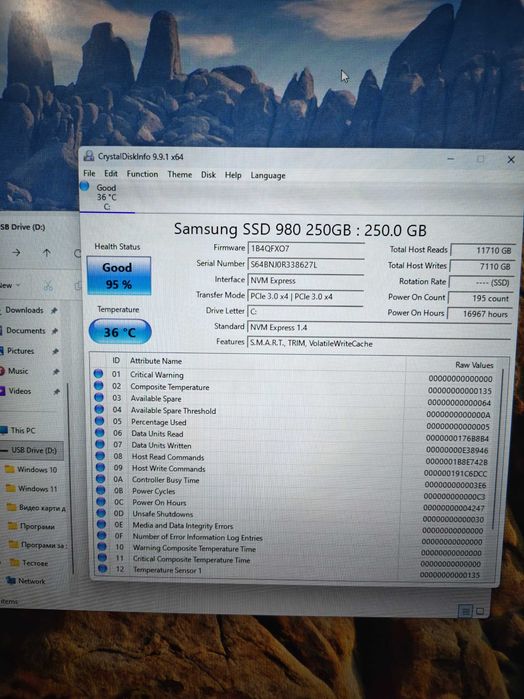Click the Serial Number field
Screen dimensions: 524x699
click(305, 265)
